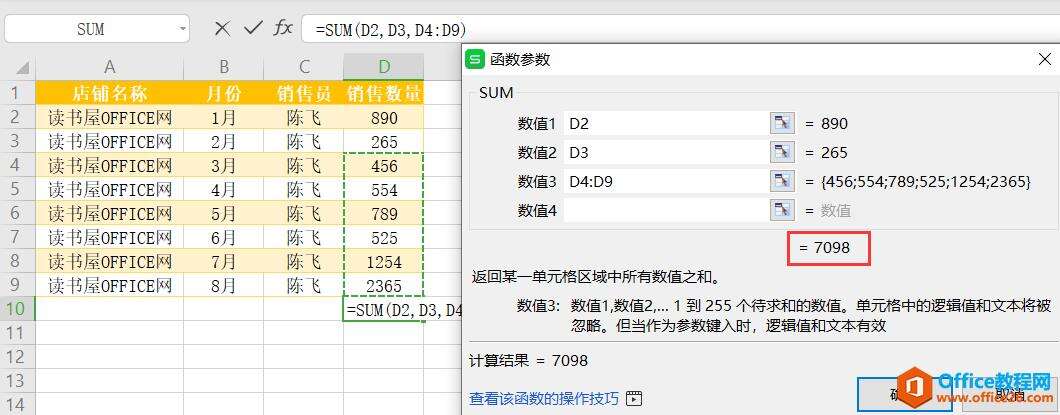The image size is (1060, 415).
Task: Click the select-all corner triangle
Action: coord(22,68)
